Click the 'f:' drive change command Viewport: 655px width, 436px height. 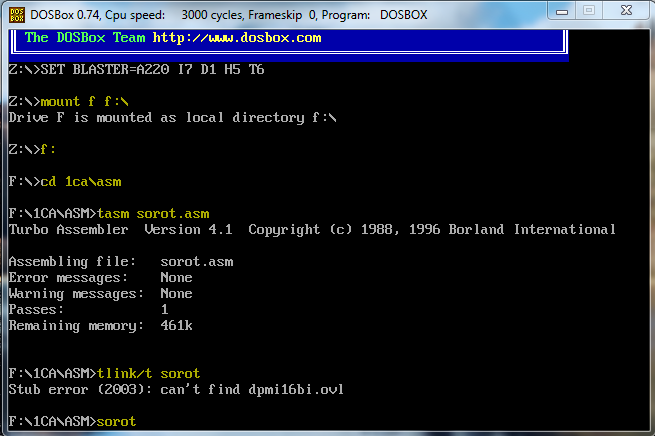point(48,149)
